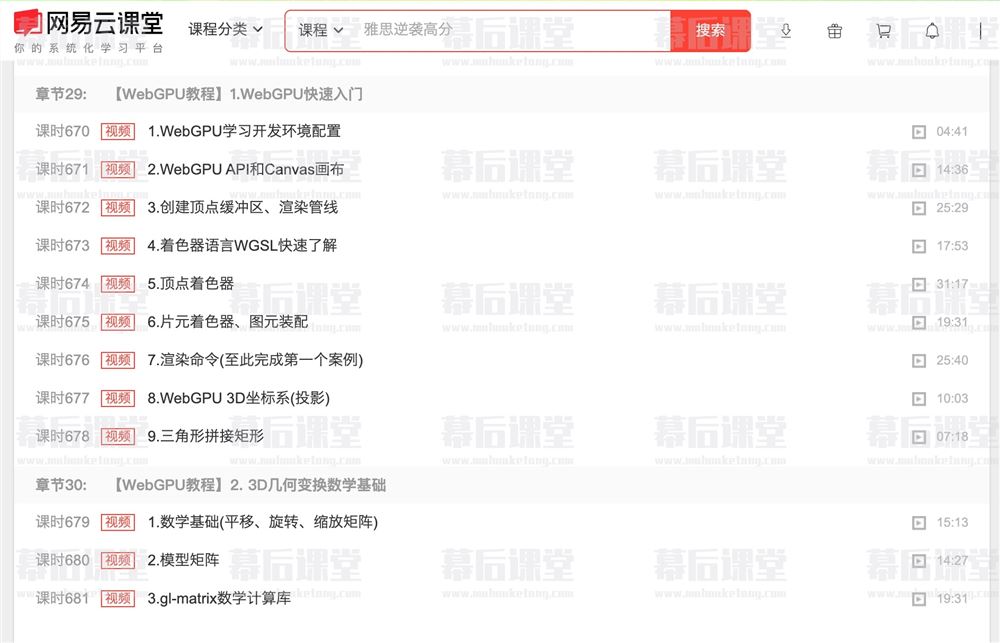Viewport: 1000px width, 643px height.
Task: Click play icon in the 课时675 row
Action: [x=918, y=323]
